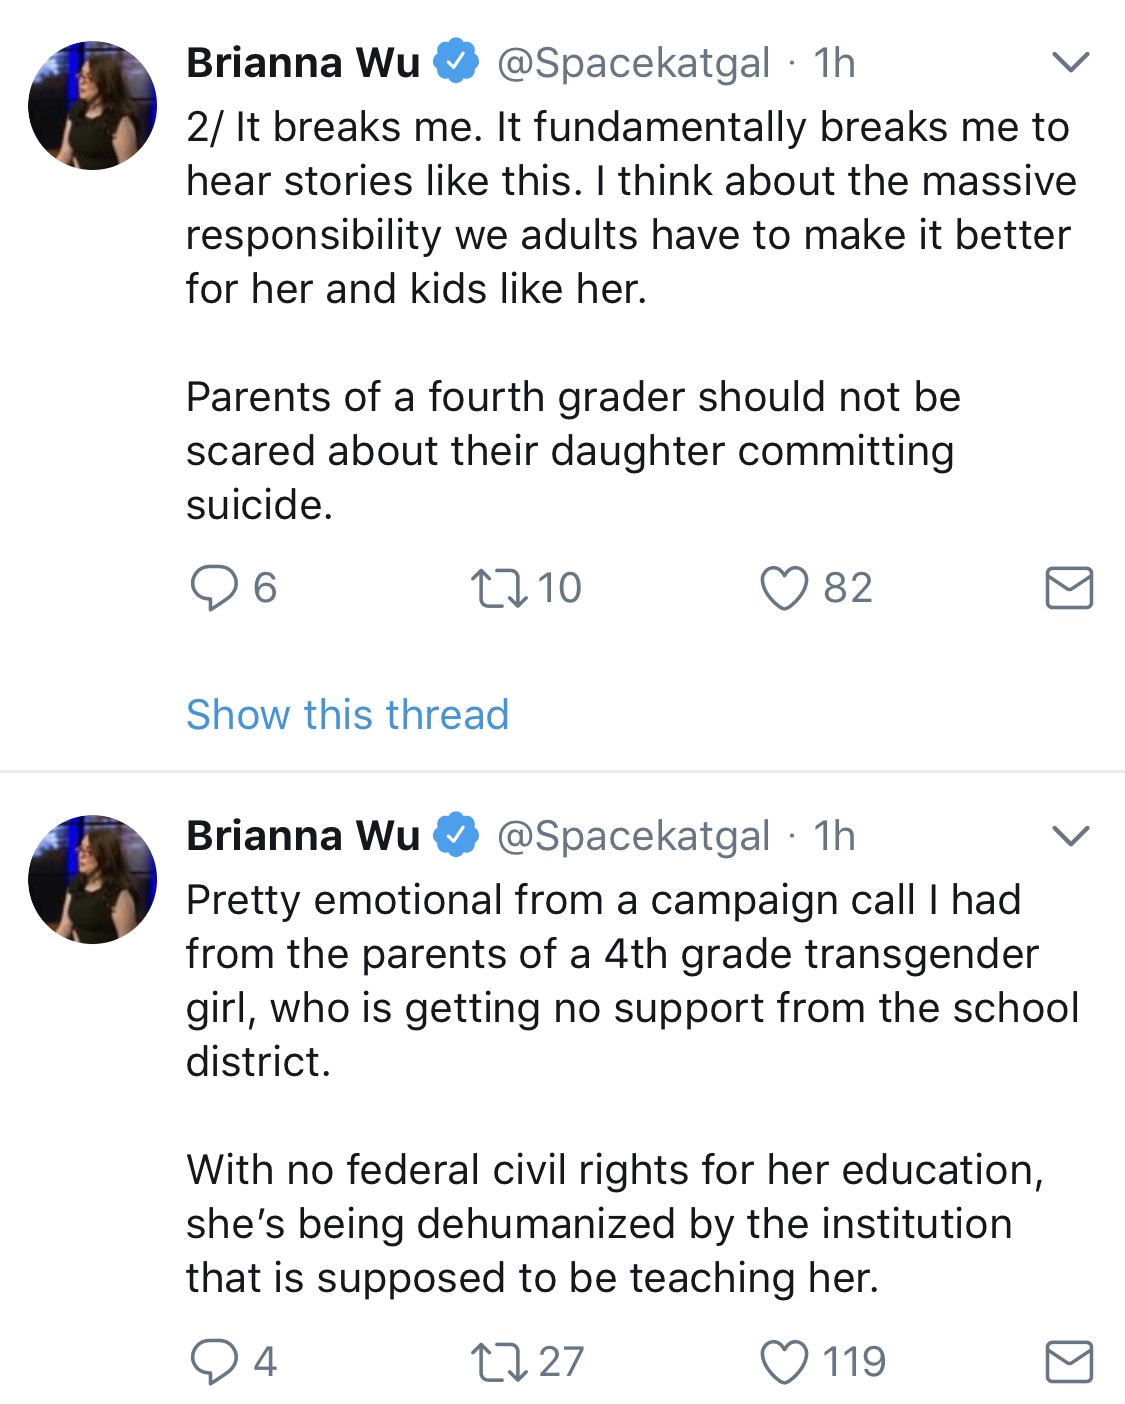Open Show this thread link
This screenshot has width=1125, height=1404.
[347, 715]
